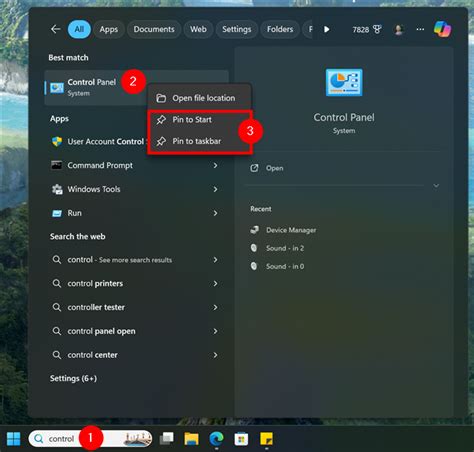Switch to the Folders filter tab

[x=280, y=29]
